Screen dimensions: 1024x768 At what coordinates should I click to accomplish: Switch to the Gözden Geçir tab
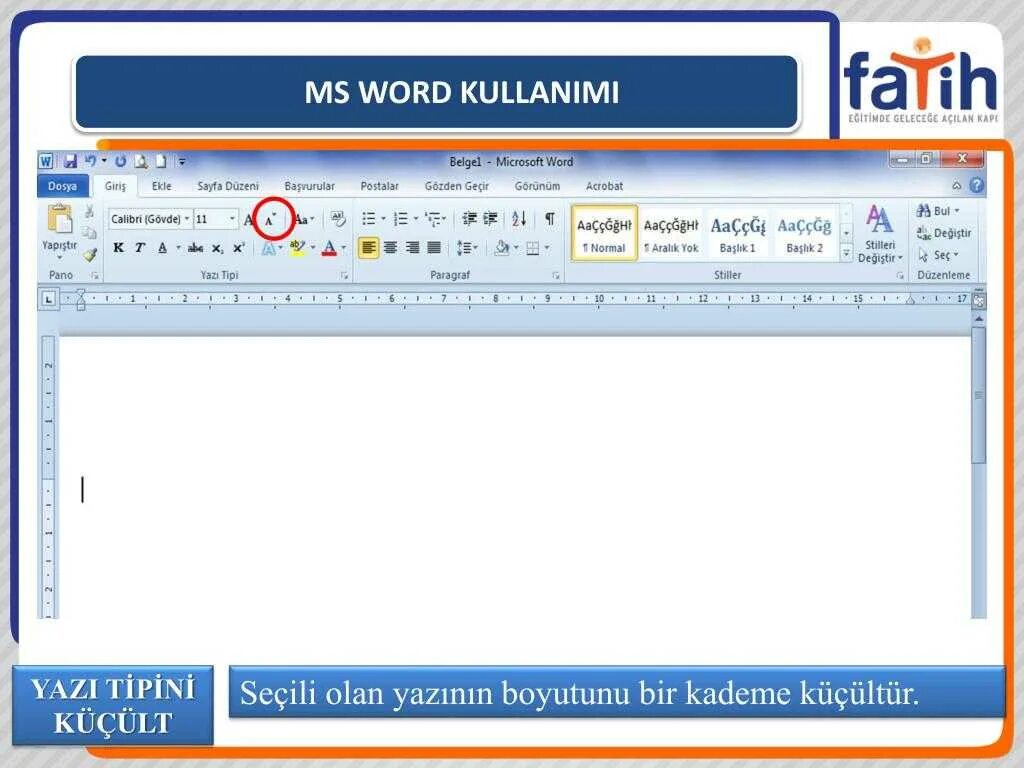(456, 186)
